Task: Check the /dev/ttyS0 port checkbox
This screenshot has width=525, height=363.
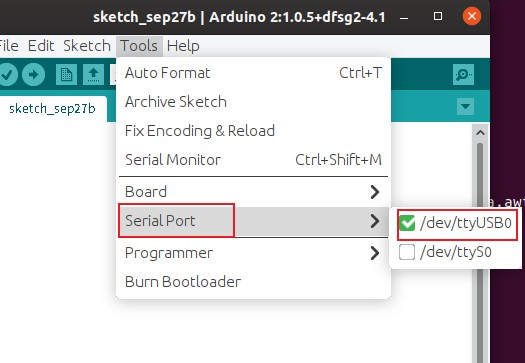Action: pos(407,252)
